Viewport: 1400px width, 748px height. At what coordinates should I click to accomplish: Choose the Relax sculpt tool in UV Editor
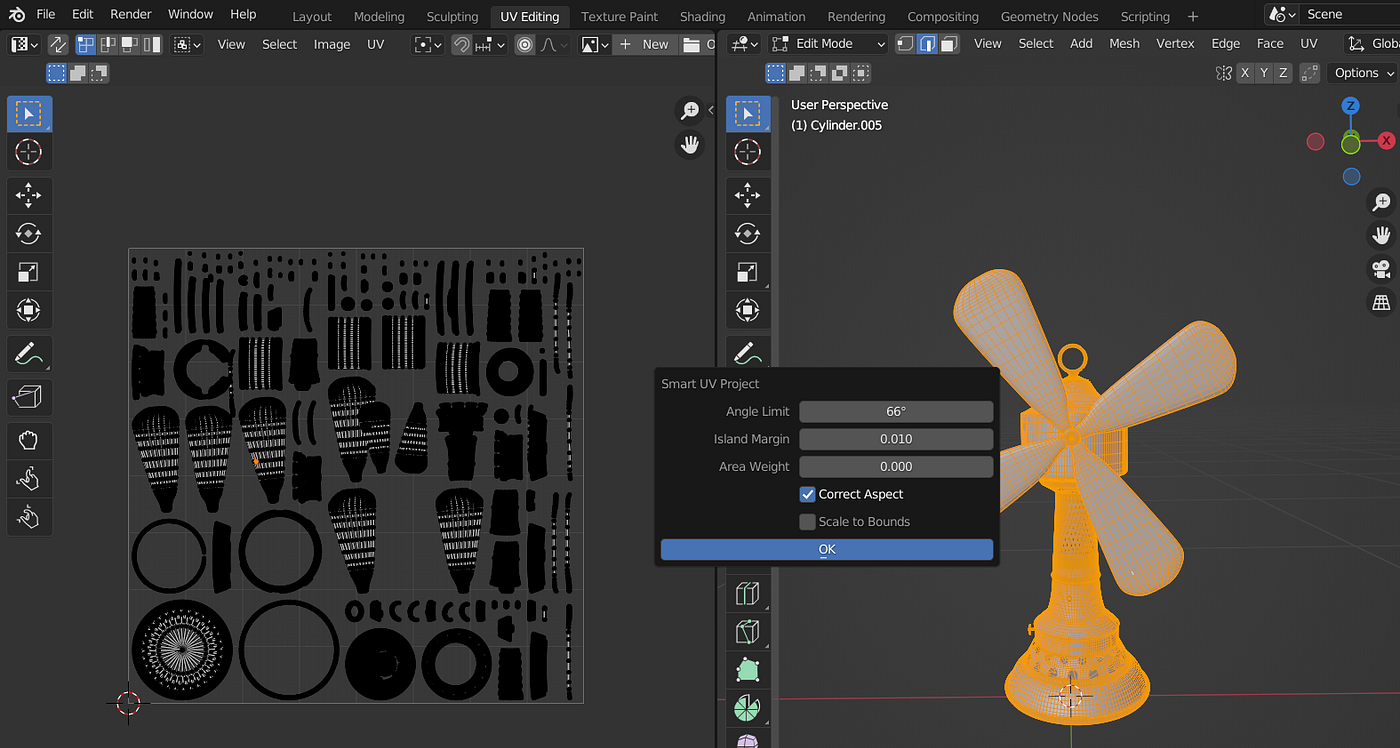point(29,478)
